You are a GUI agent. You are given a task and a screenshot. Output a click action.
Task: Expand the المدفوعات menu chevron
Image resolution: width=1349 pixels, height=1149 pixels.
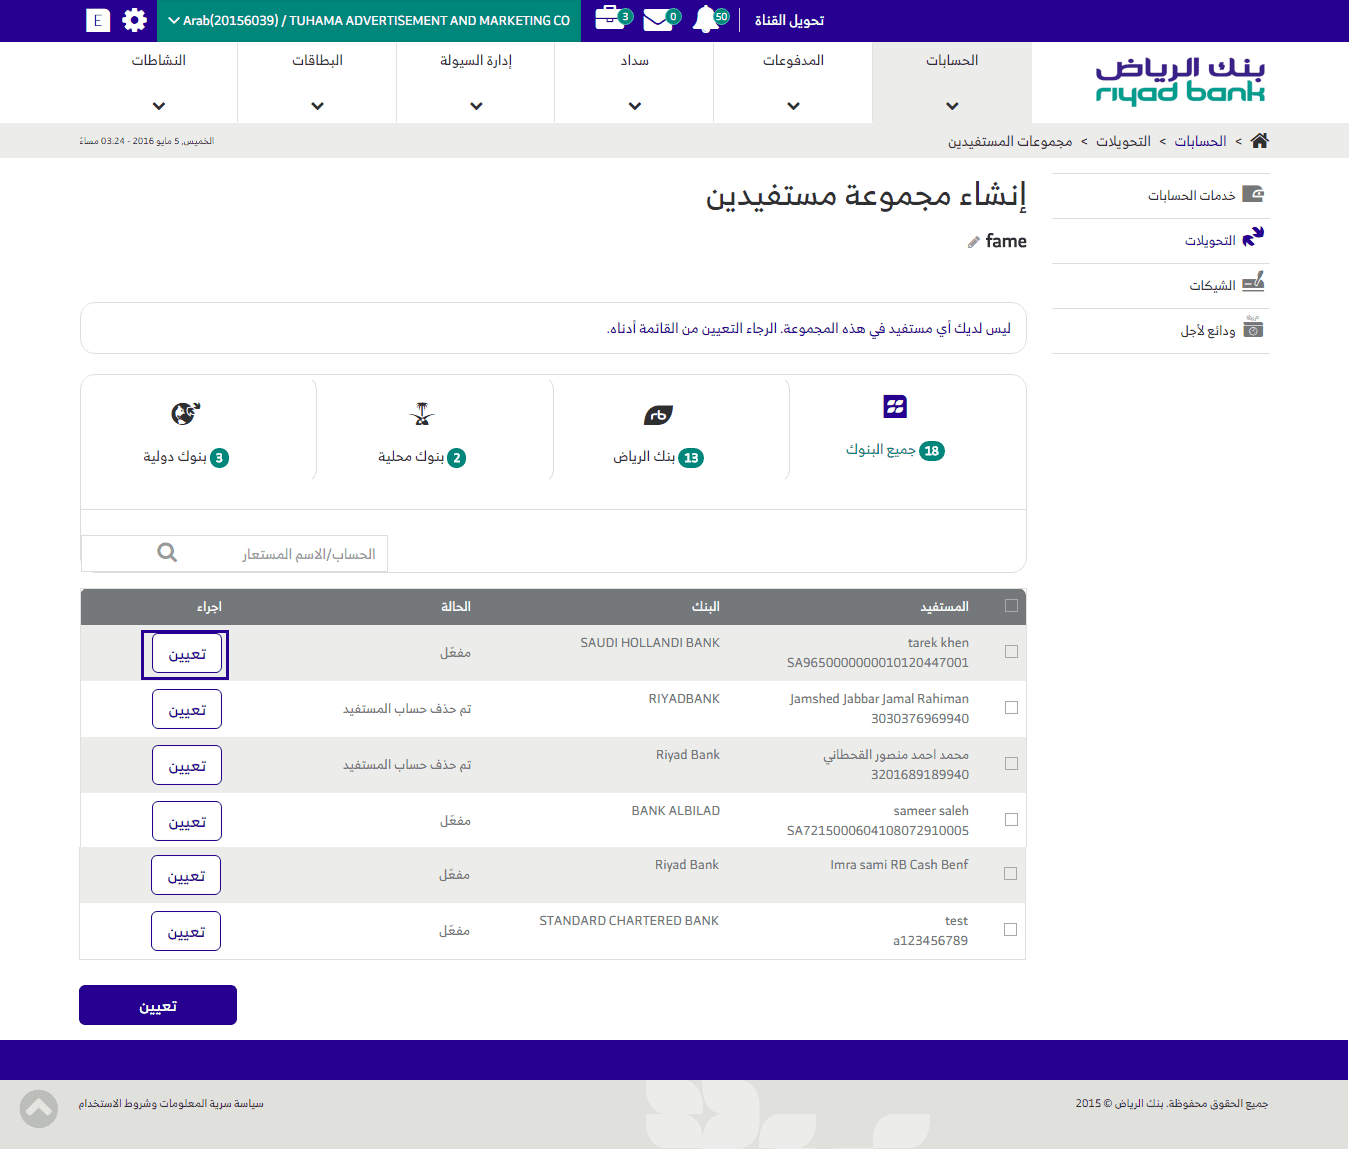tap(793, 106)
